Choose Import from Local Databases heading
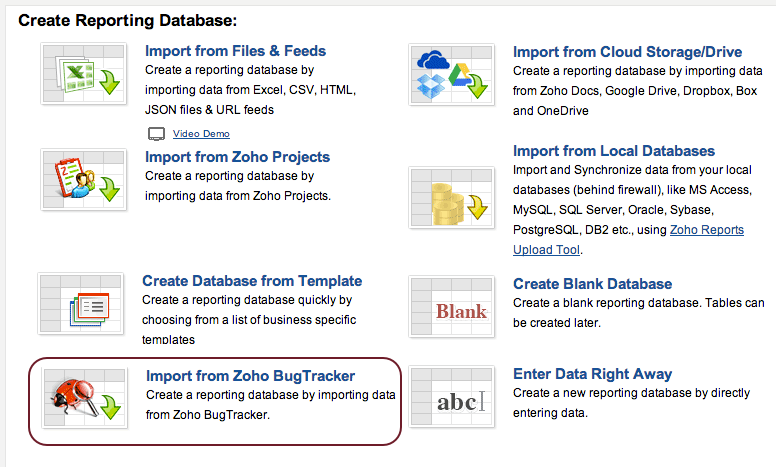Screen dimensions: 776x467 point(614,151)
